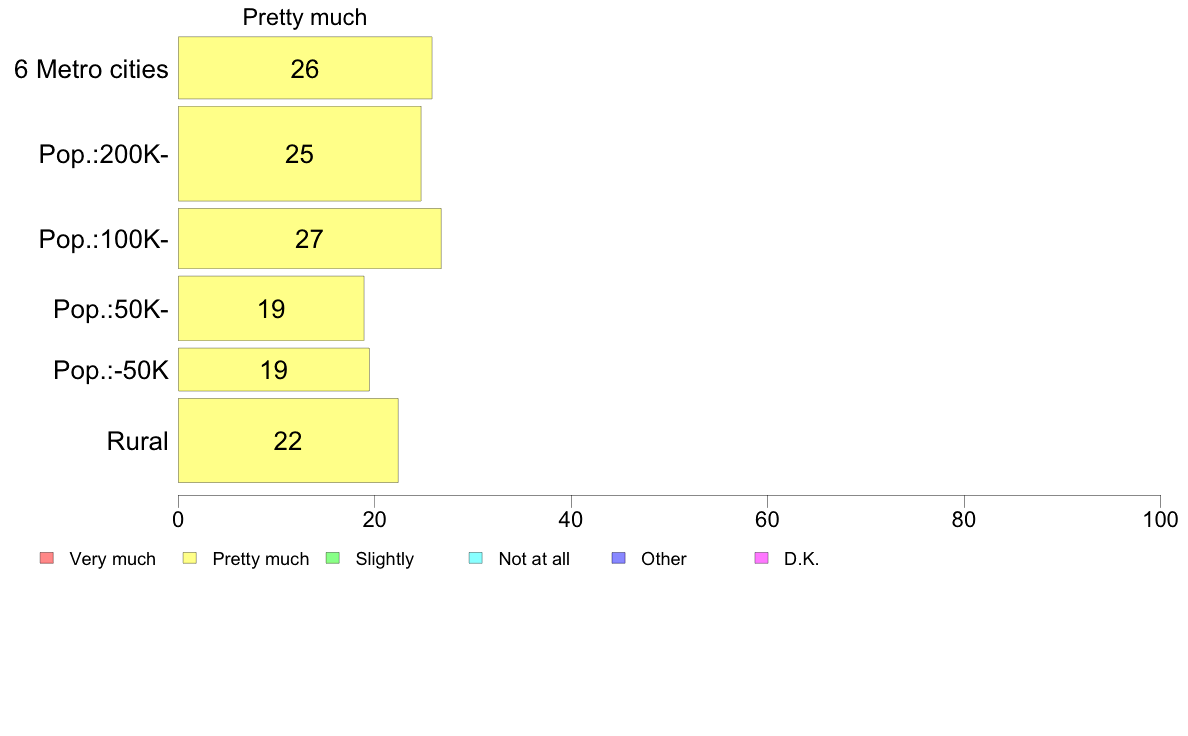1188x736 pixels.
Task: Click the Rural row label
Action: point(137,441)
